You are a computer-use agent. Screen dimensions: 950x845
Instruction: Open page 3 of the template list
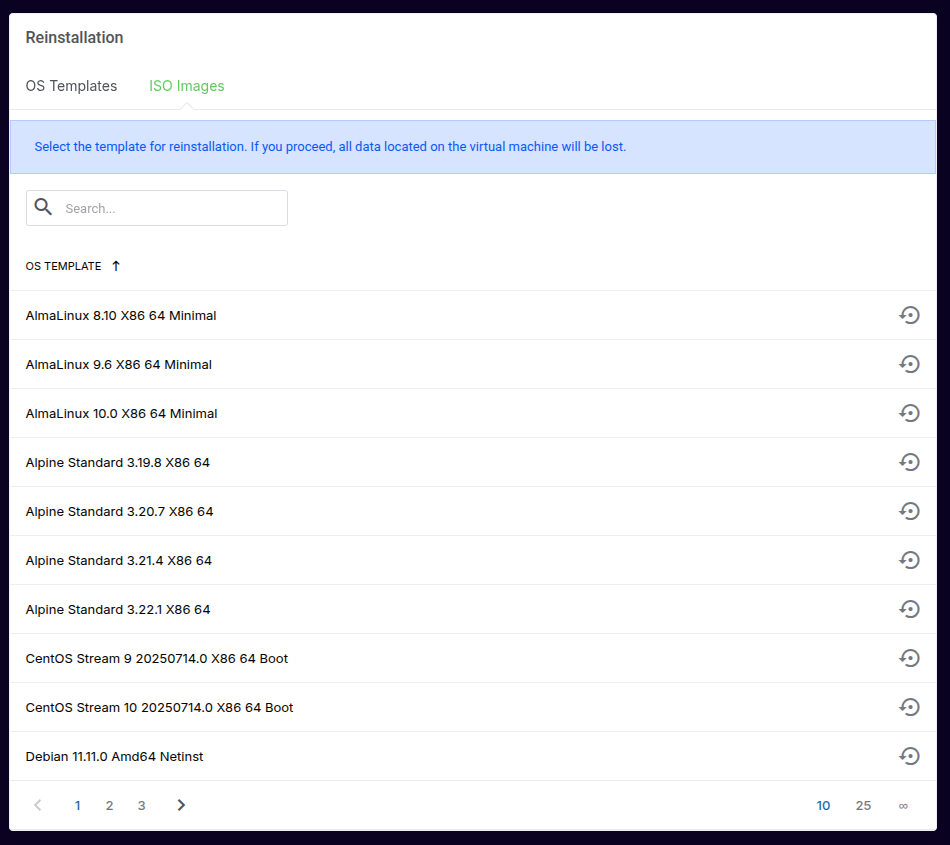click(141, 805)
